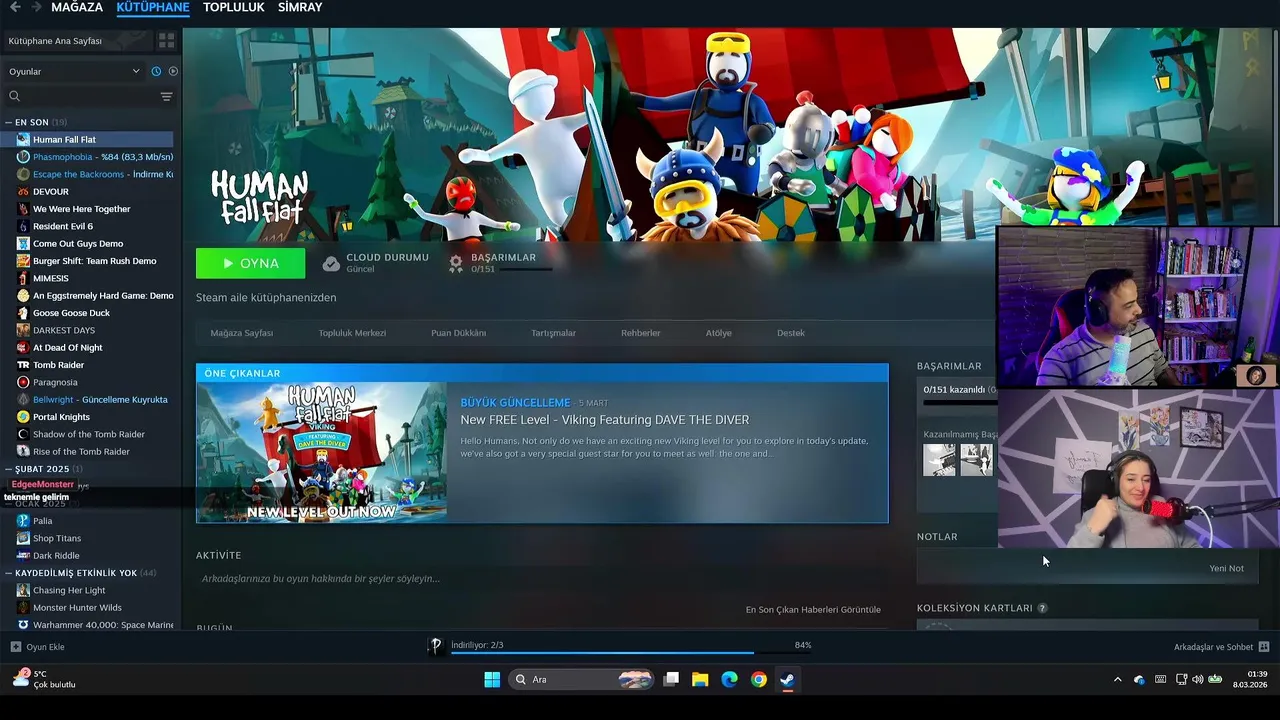The image size is (1280, 720).
Task: Open the Oyunlar category dropdown
Action: (x=75, y=71)
